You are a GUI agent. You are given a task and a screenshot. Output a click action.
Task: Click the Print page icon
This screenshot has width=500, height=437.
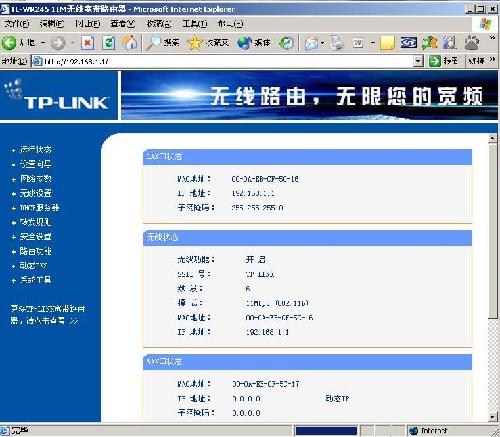(337, 43)
